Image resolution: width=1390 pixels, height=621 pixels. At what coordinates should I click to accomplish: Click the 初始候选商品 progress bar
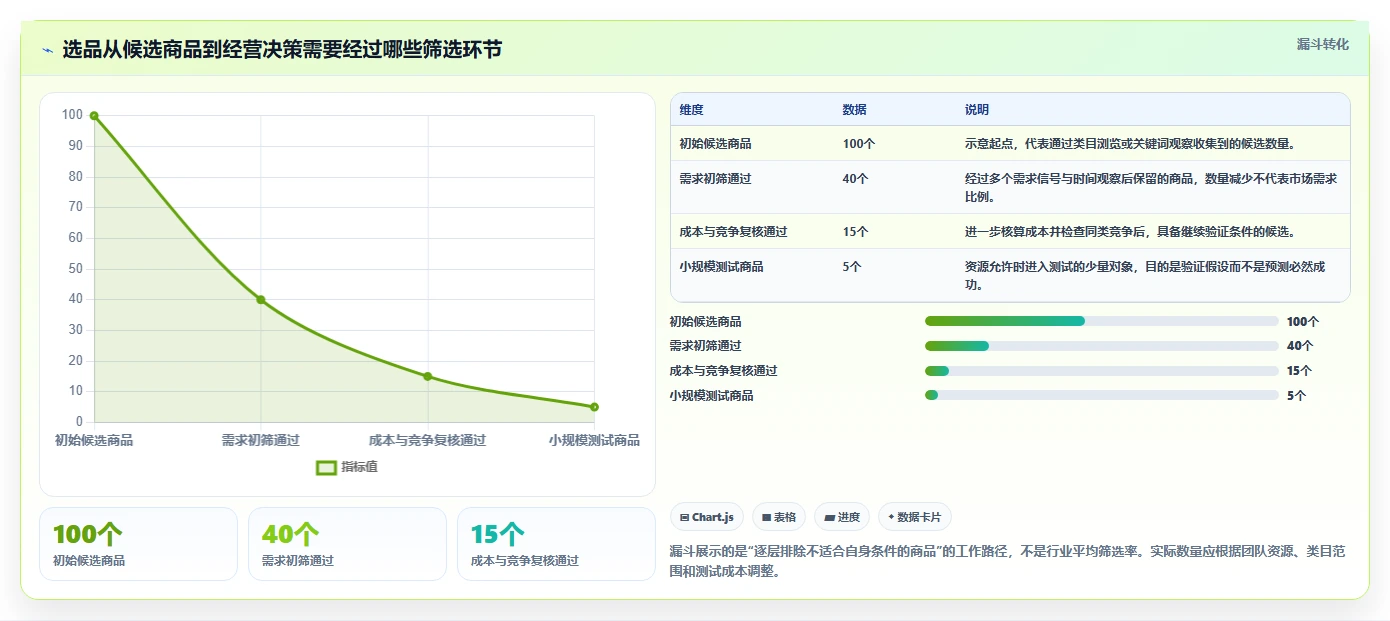(x=1102, y=321)
